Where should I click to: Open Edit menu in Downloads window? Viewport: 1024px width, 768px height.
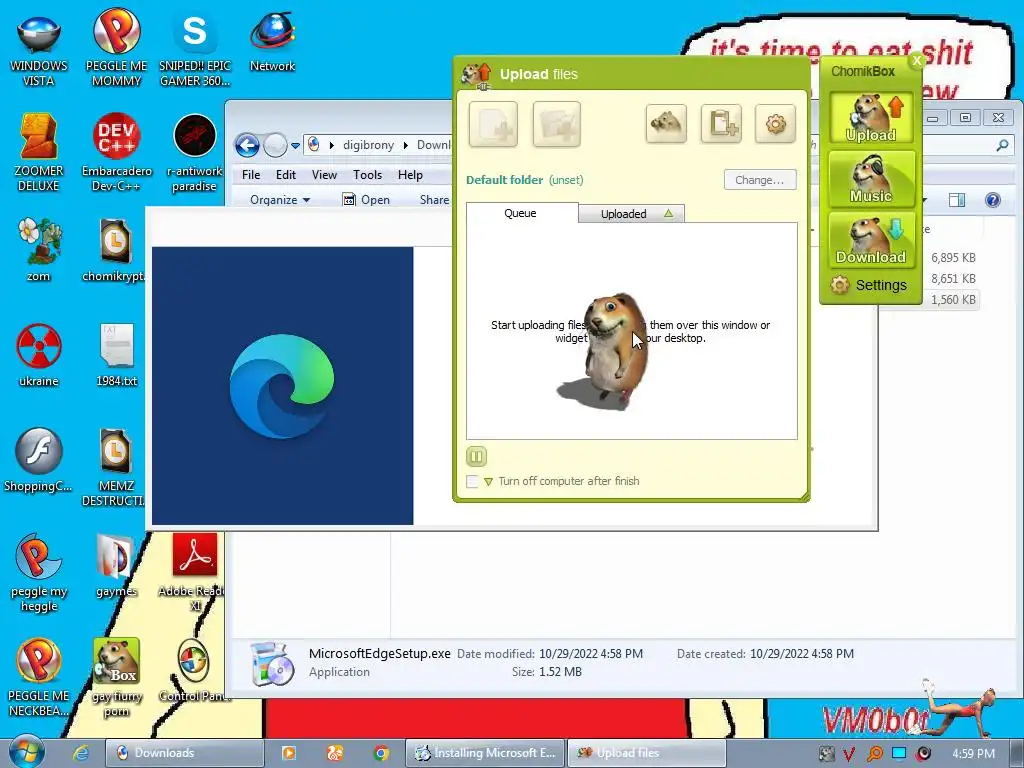point(285,175)
